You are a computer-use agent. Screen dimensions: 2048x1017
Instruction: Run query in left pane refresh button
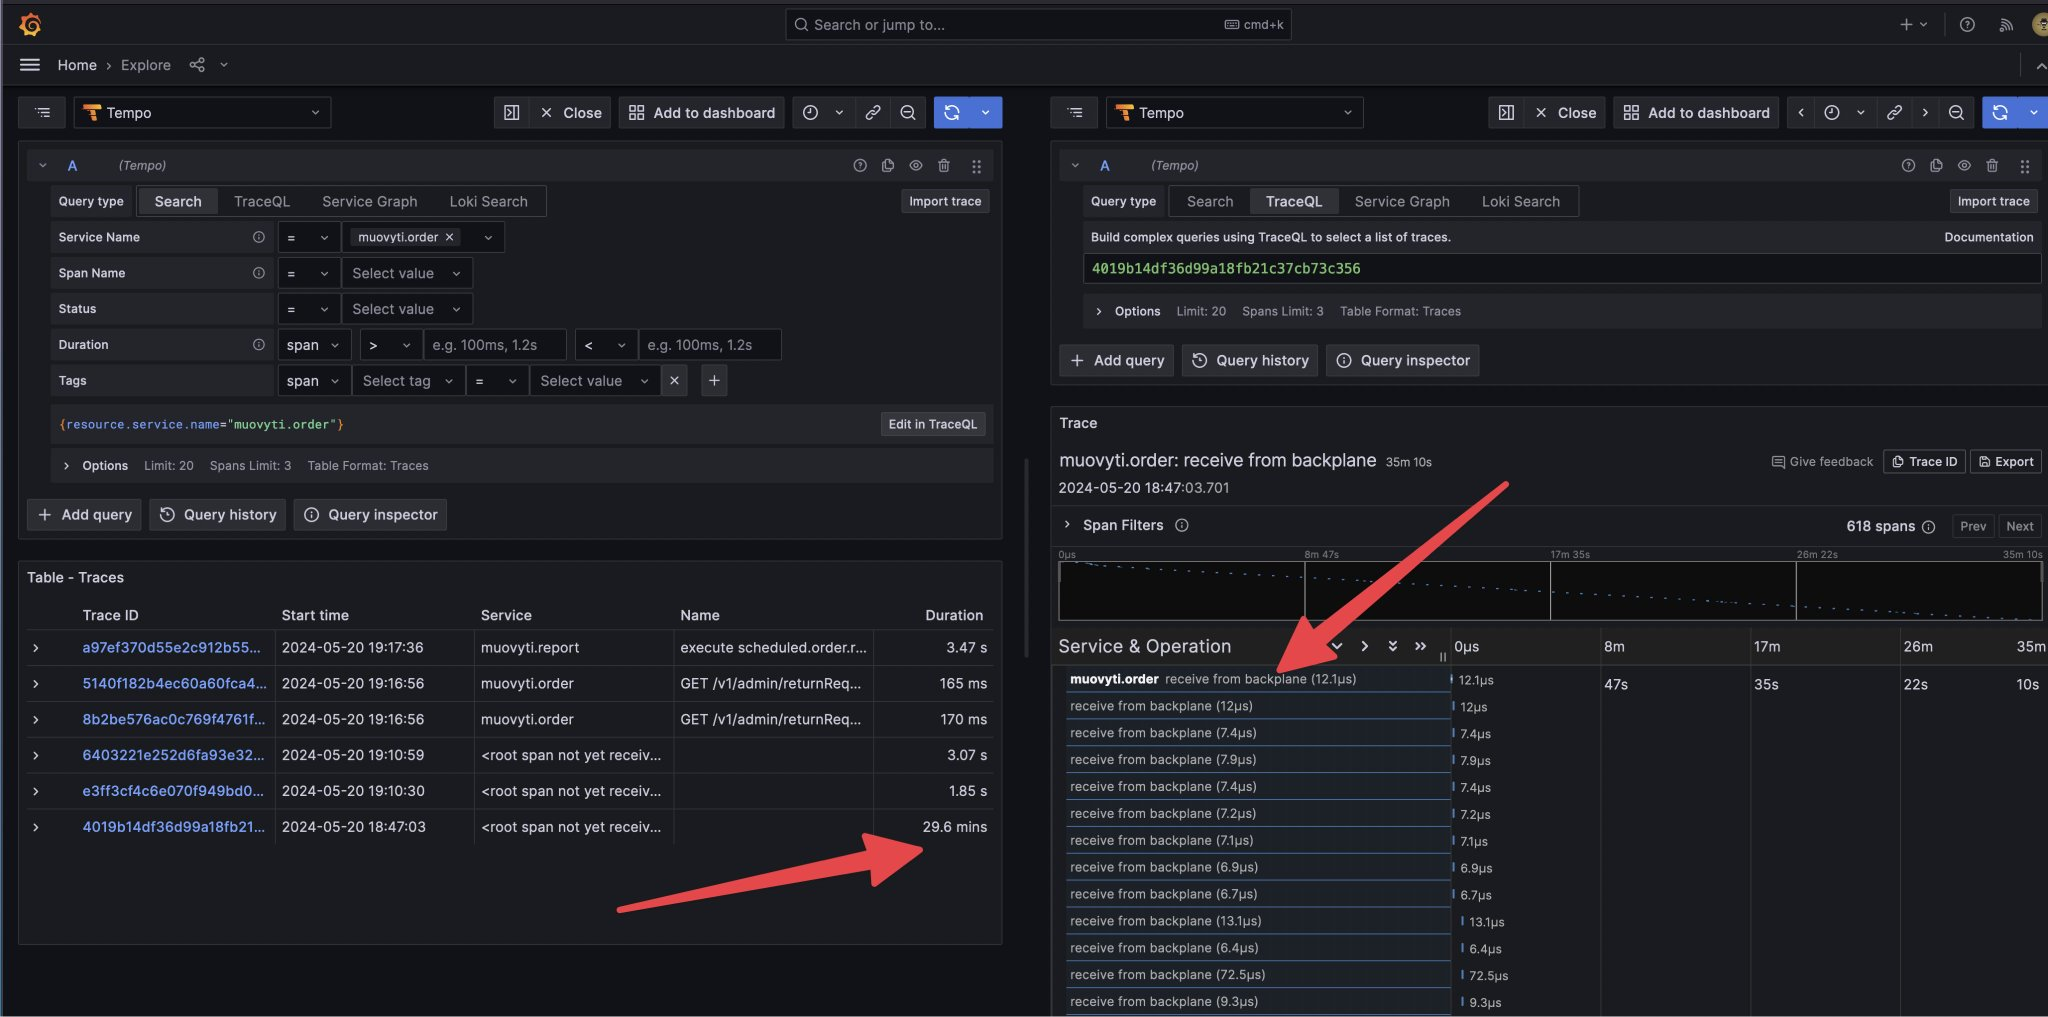click(952, 113)
